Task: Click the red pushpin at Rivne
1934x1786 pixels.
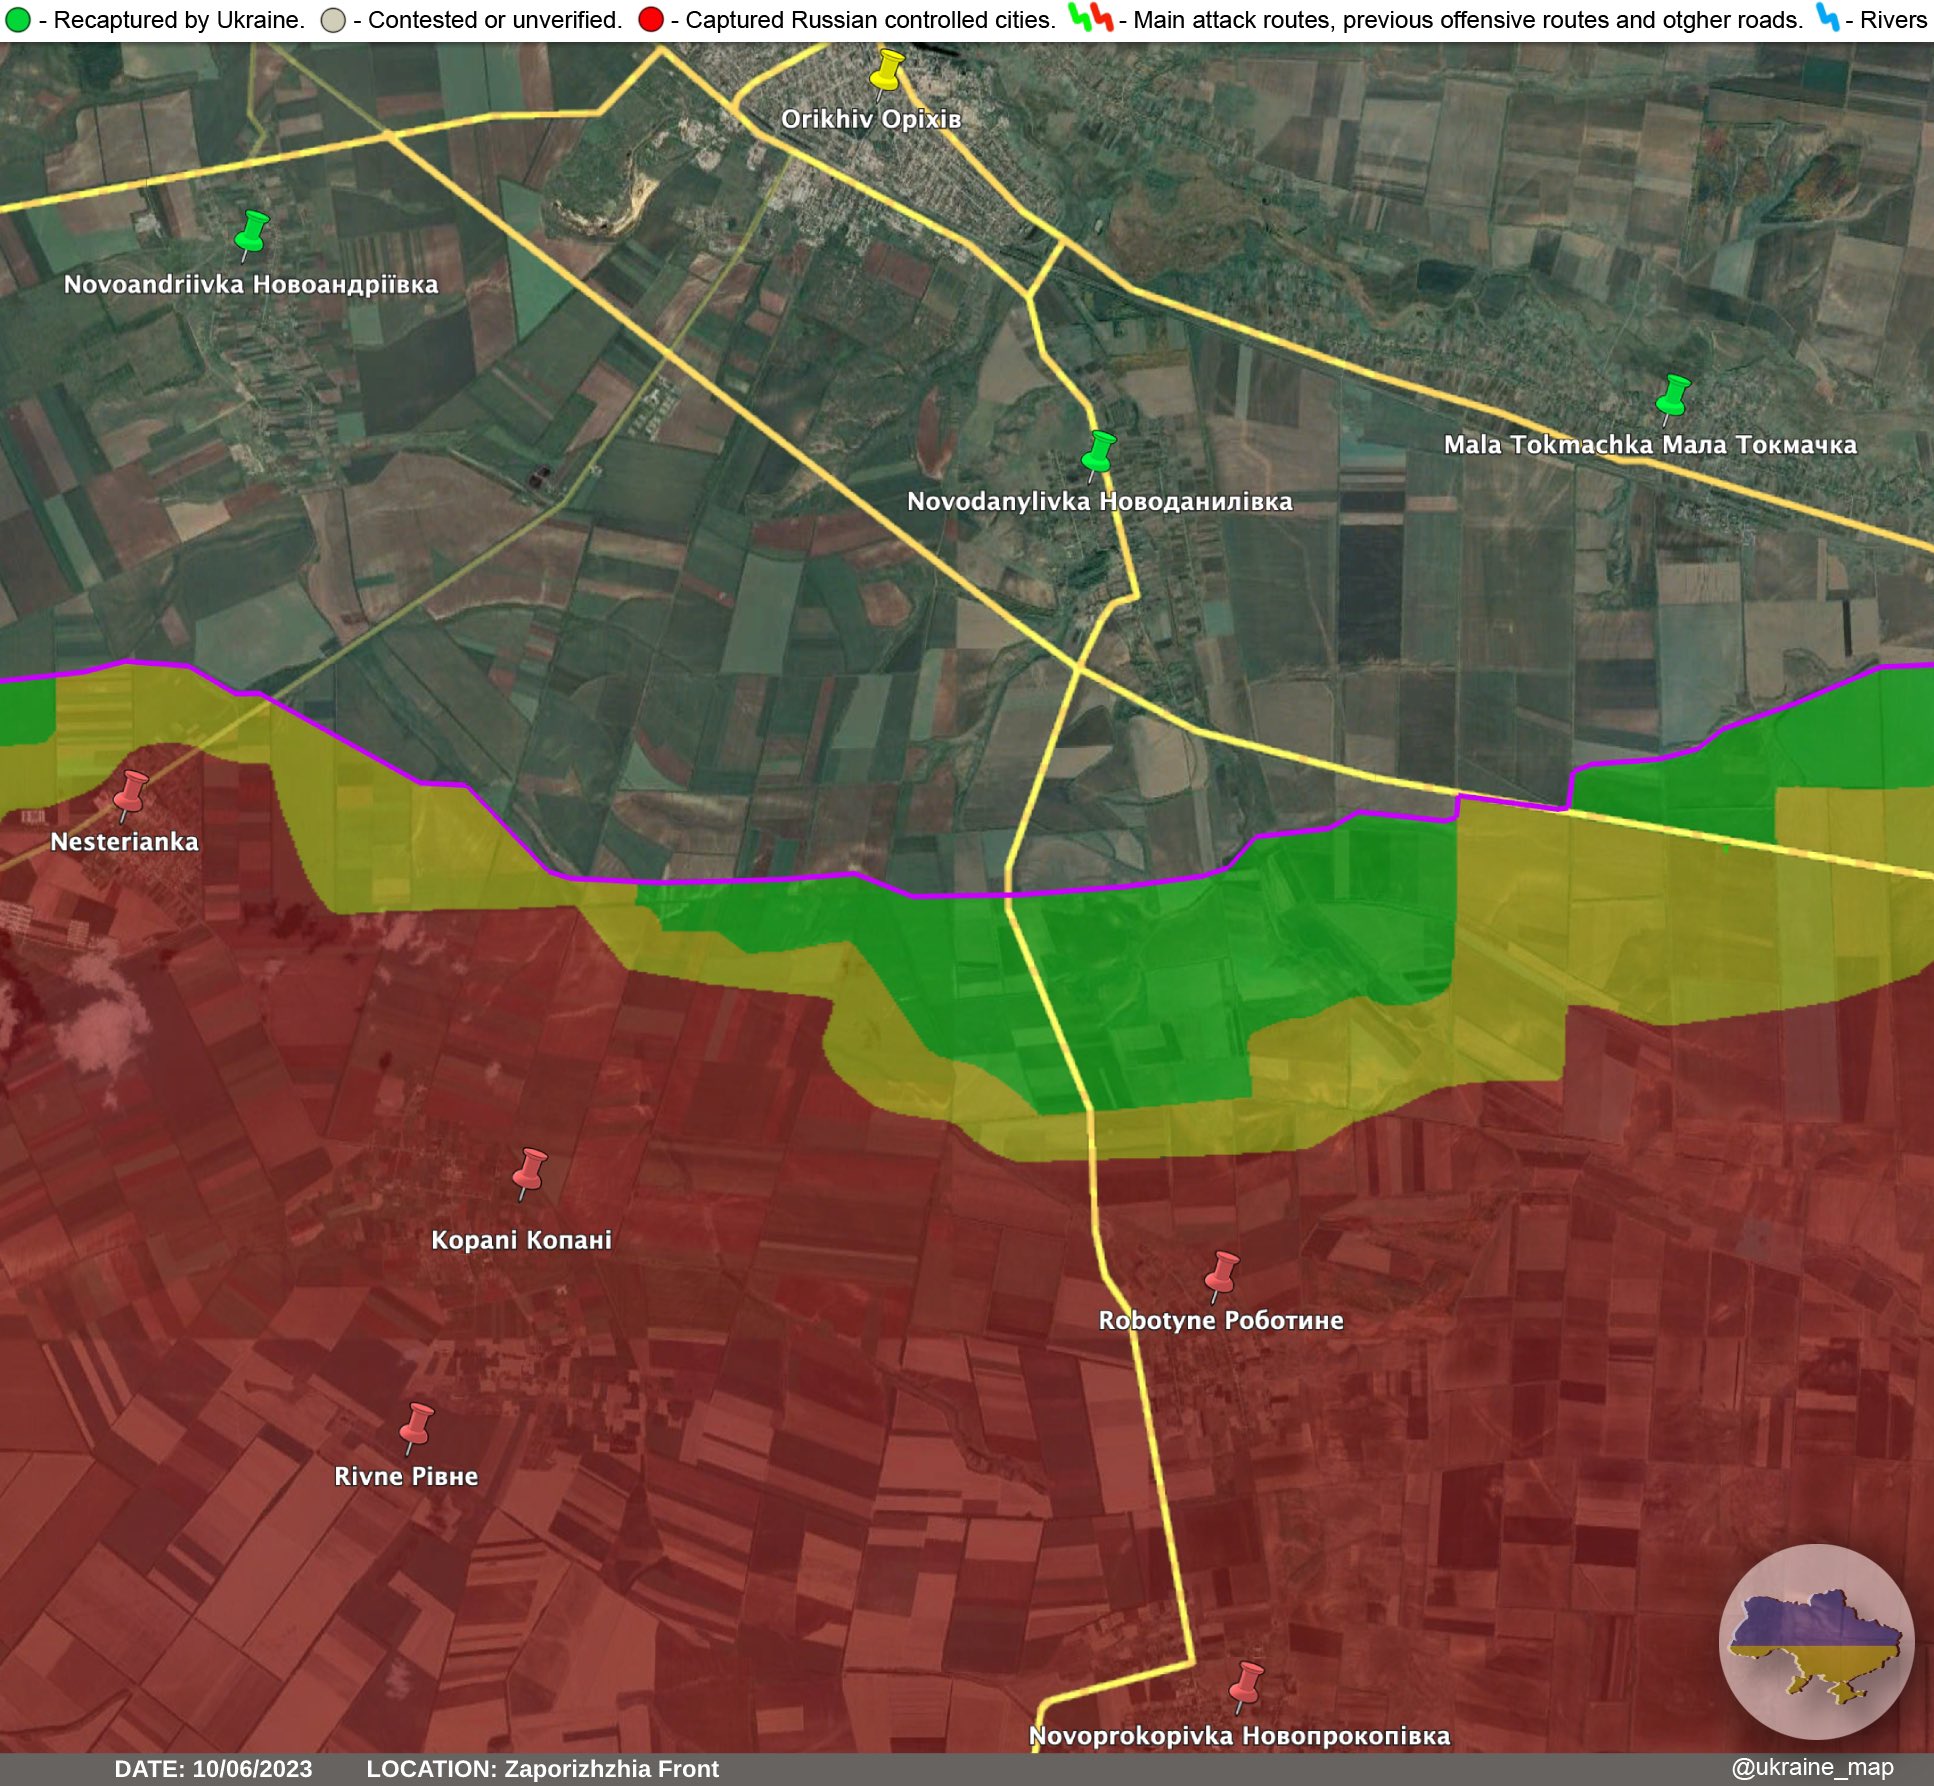Action: pos(416,1427)
